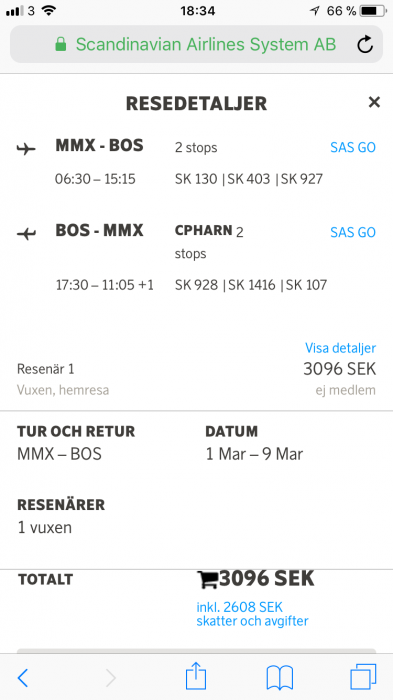Tap the Scandinavian Airlines System AB address bar
The height and width of the screenshot is (700, 393).
tap(196, 44)
